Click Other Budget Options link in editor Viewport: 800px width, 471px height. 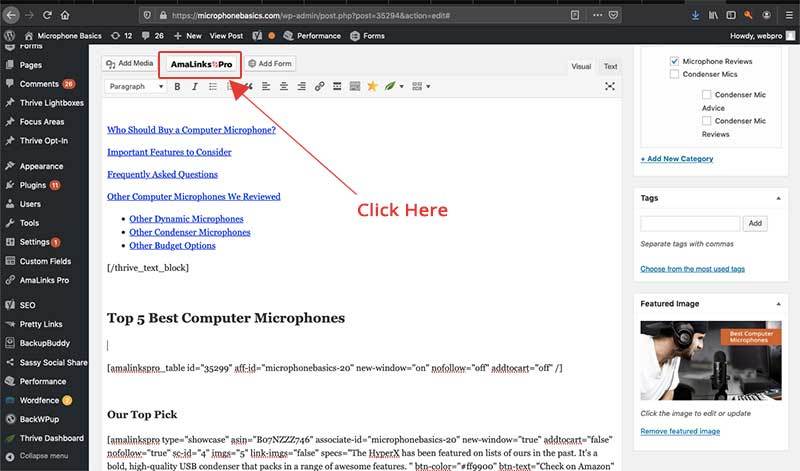[172, 245]
